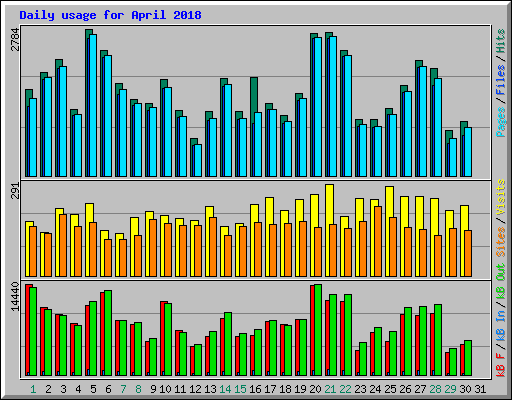Click the 14440 kB axis value
This screenshot has width=512, height=400.
[x=16, y=296]
